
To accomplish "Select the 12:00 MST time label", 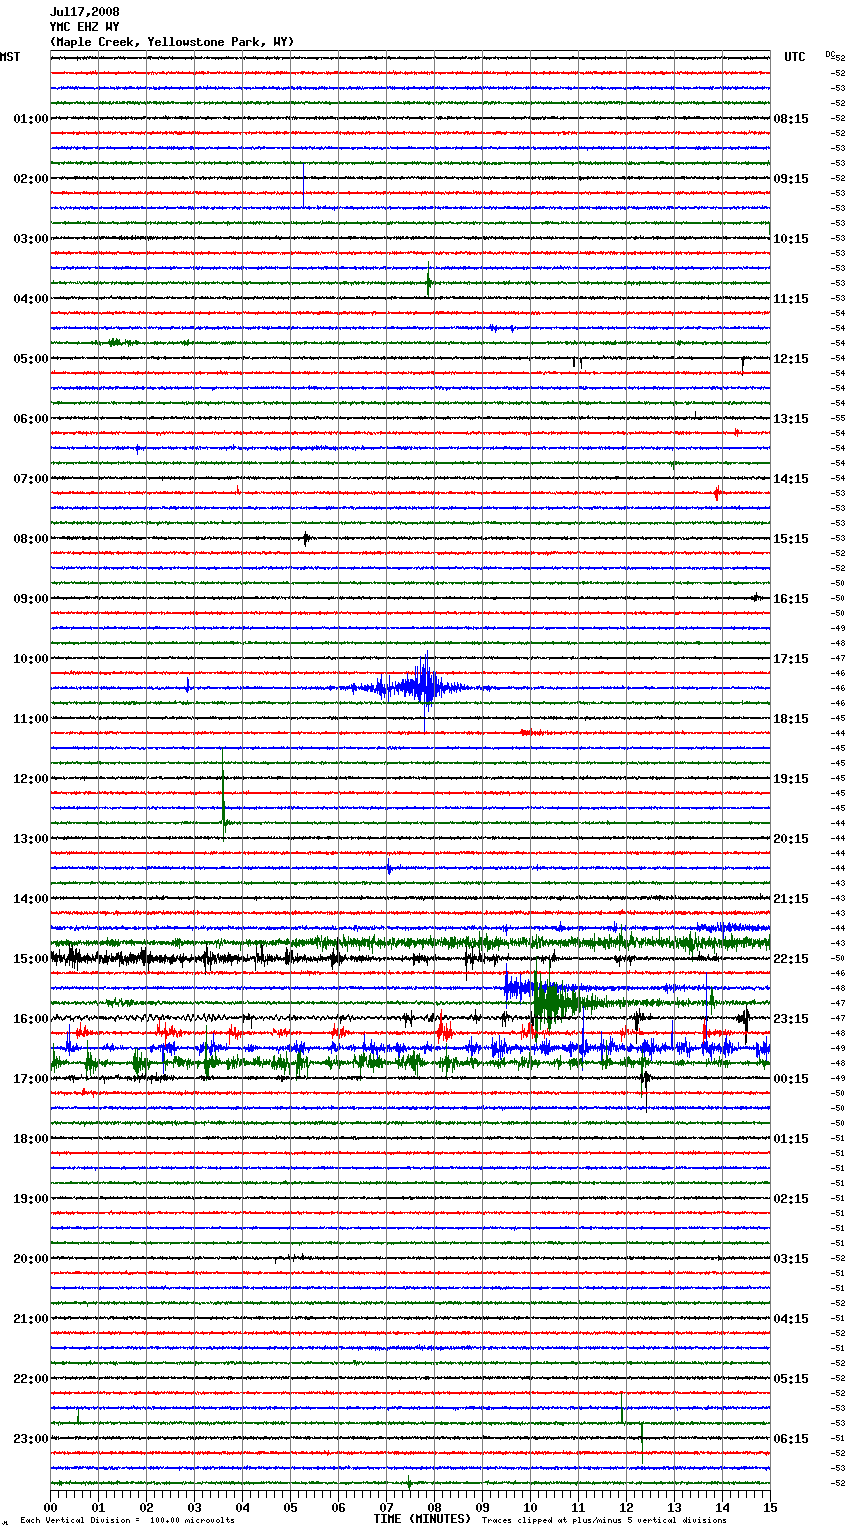I will coord(31,779).
